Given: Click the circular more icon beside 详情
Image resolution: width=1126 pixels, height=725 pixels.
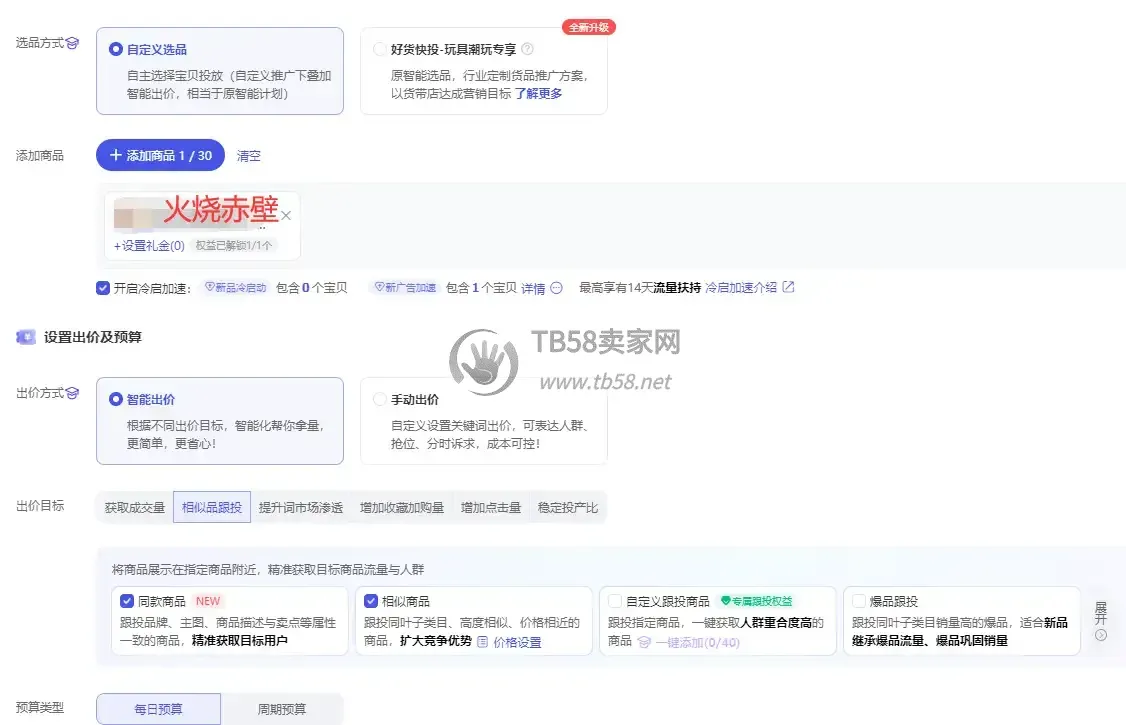Looking at the screenshot, I should (x=557, y=288).
